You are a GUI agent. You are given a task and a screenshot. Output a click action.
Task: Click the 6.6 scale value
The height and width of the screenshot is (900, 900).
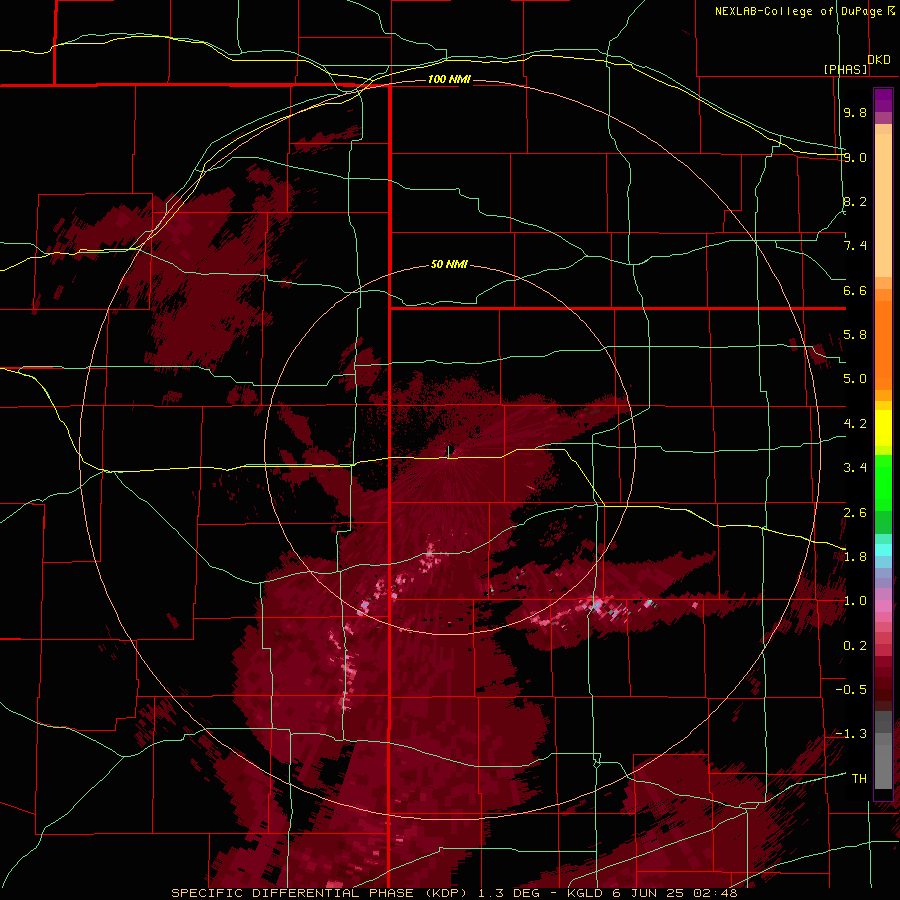(x=855, y=290)
